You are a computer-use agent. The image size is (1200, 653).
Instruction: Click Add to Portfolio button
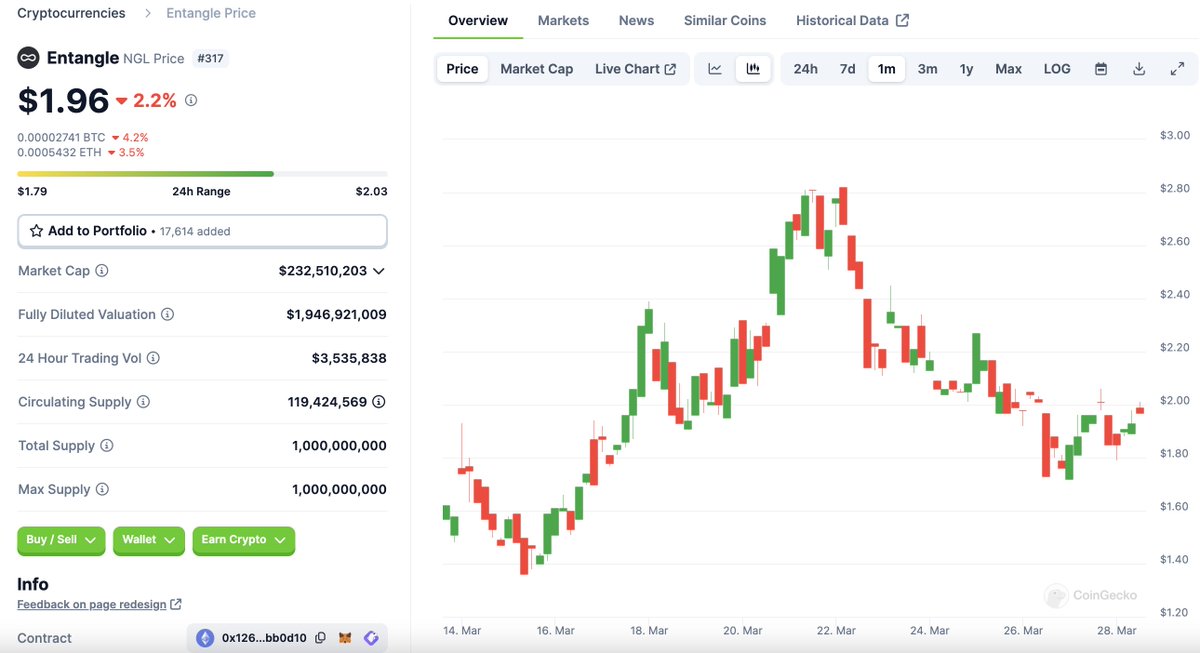pos(202,231)
